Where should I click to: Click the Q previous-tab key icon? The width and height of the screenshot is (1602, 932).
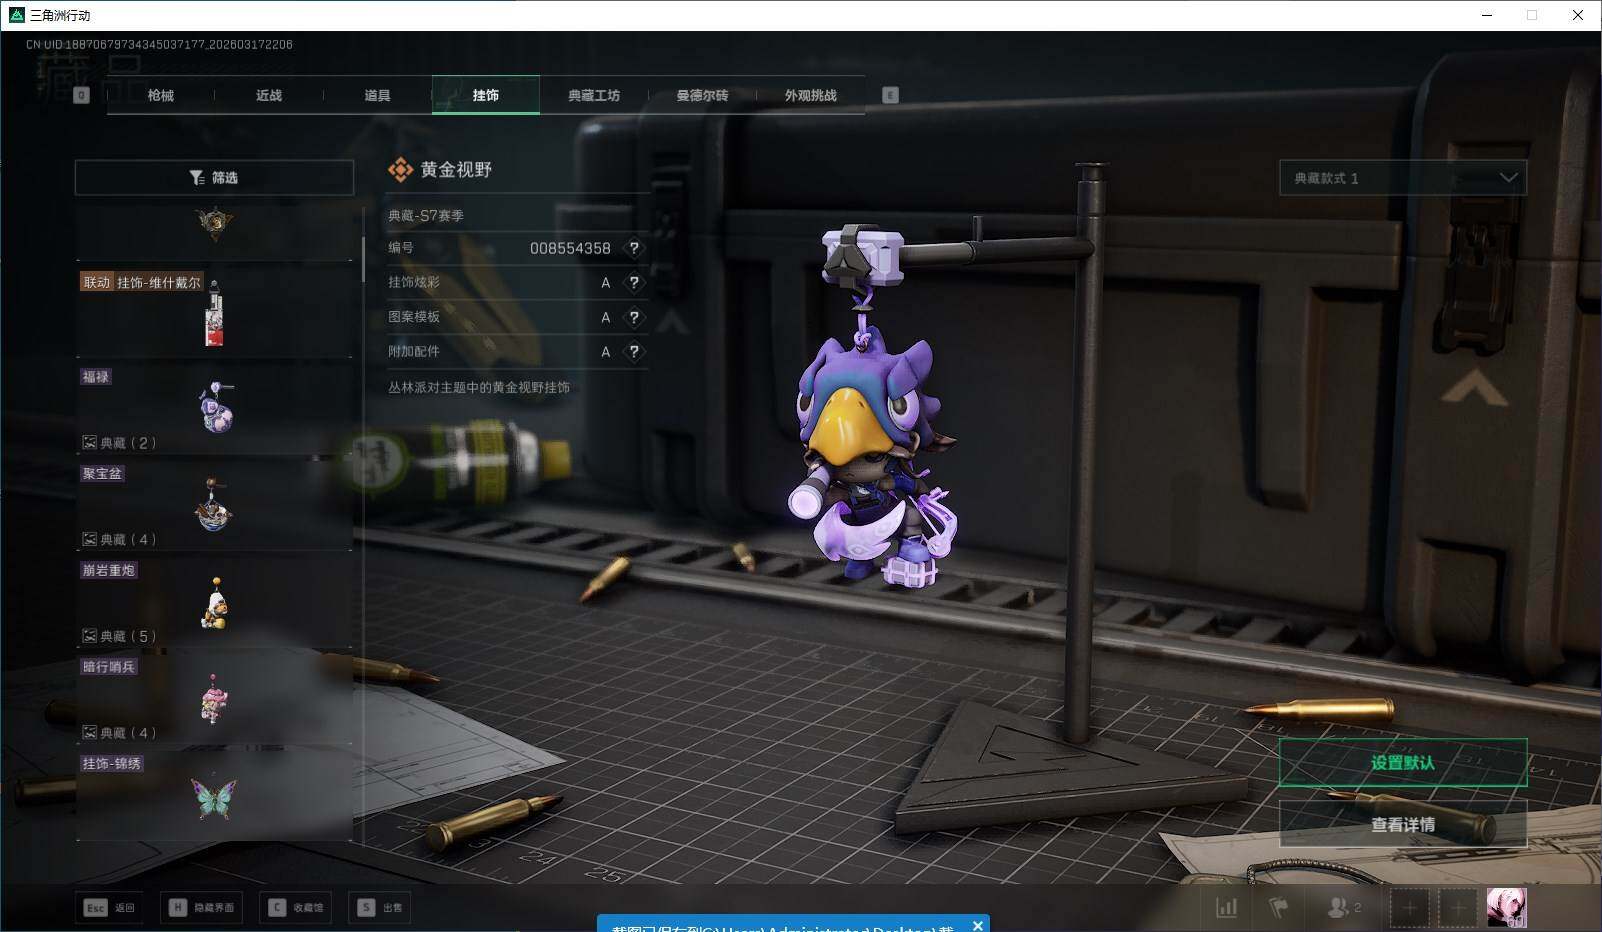[x=82, y=95]
